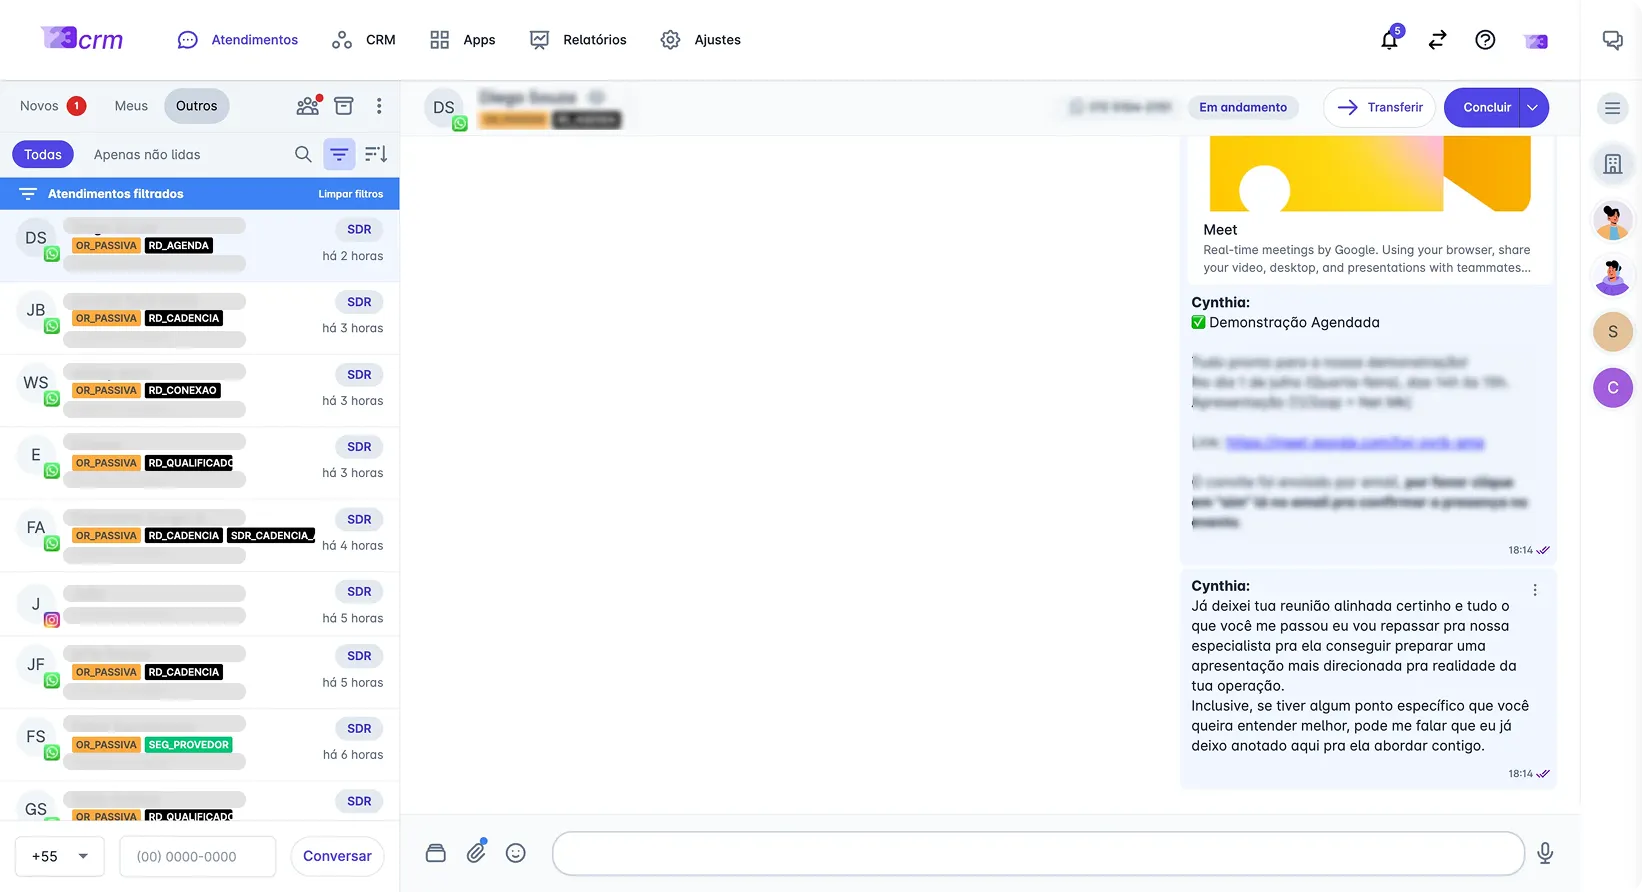This screenshot has width=1642, height=892.
Task: Click Limpar filtros link
Action: coord(351,194)
